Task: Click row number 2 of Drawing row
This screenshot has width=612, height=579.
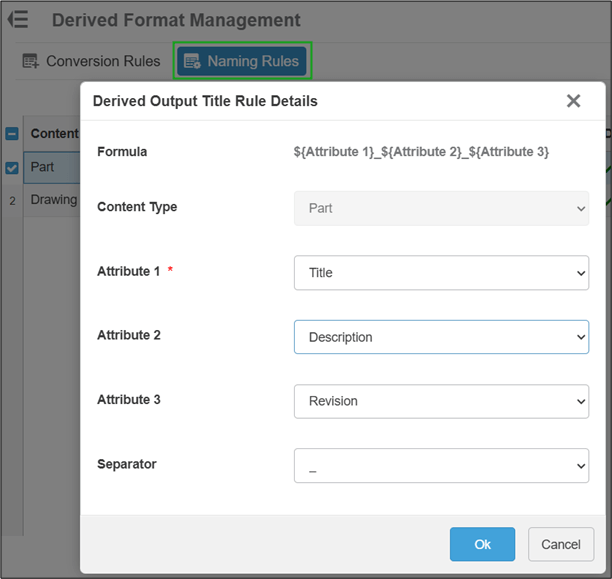Action: pyautogui.click(x=12, y=201)
